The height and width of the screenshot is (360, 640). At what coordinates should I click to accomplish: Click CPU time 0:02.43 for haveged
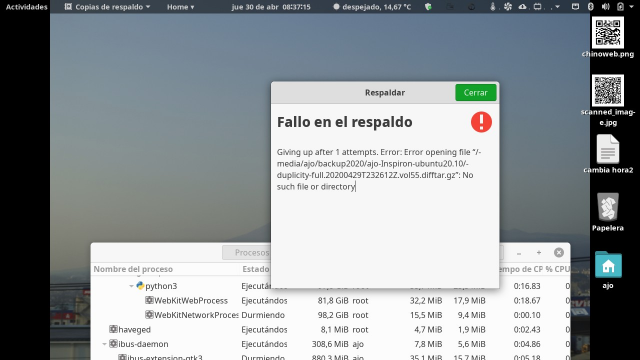point(527,329)
